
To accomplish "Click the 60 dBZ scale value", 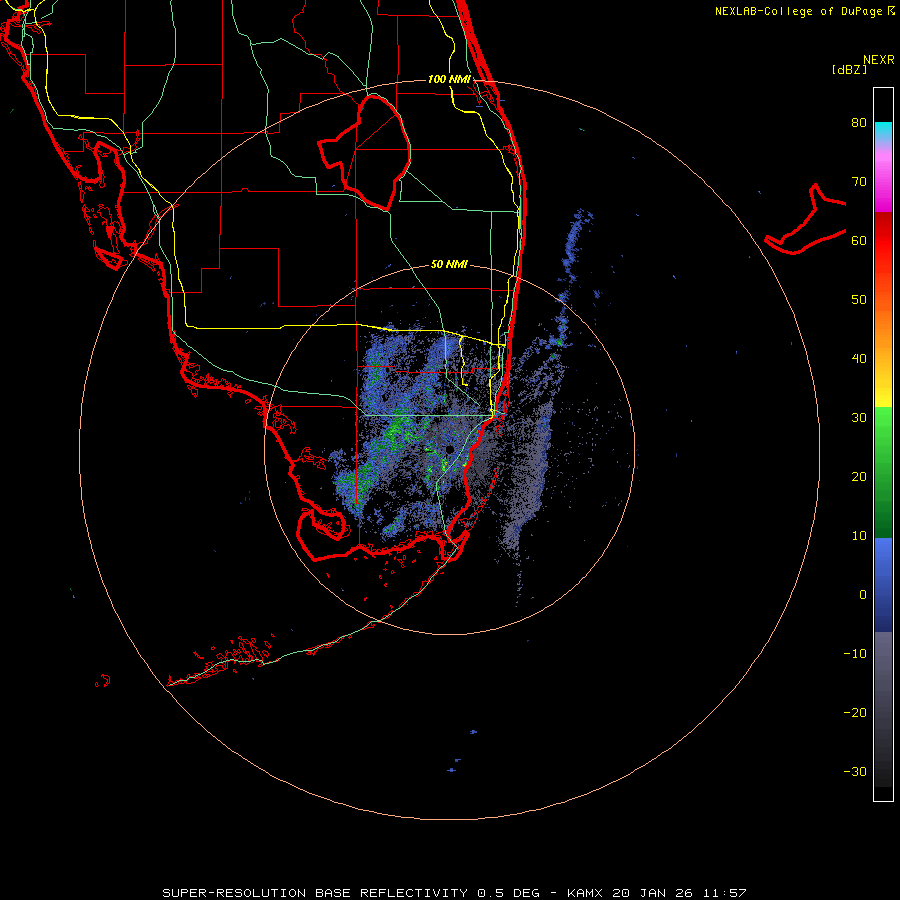I will click(859, 241).
